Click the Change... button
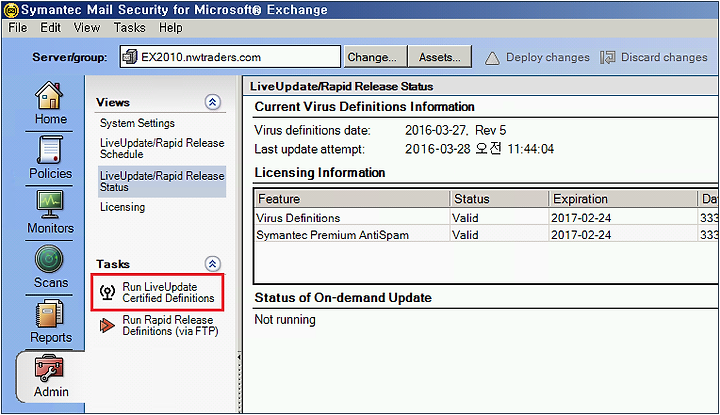 (375, 57)
